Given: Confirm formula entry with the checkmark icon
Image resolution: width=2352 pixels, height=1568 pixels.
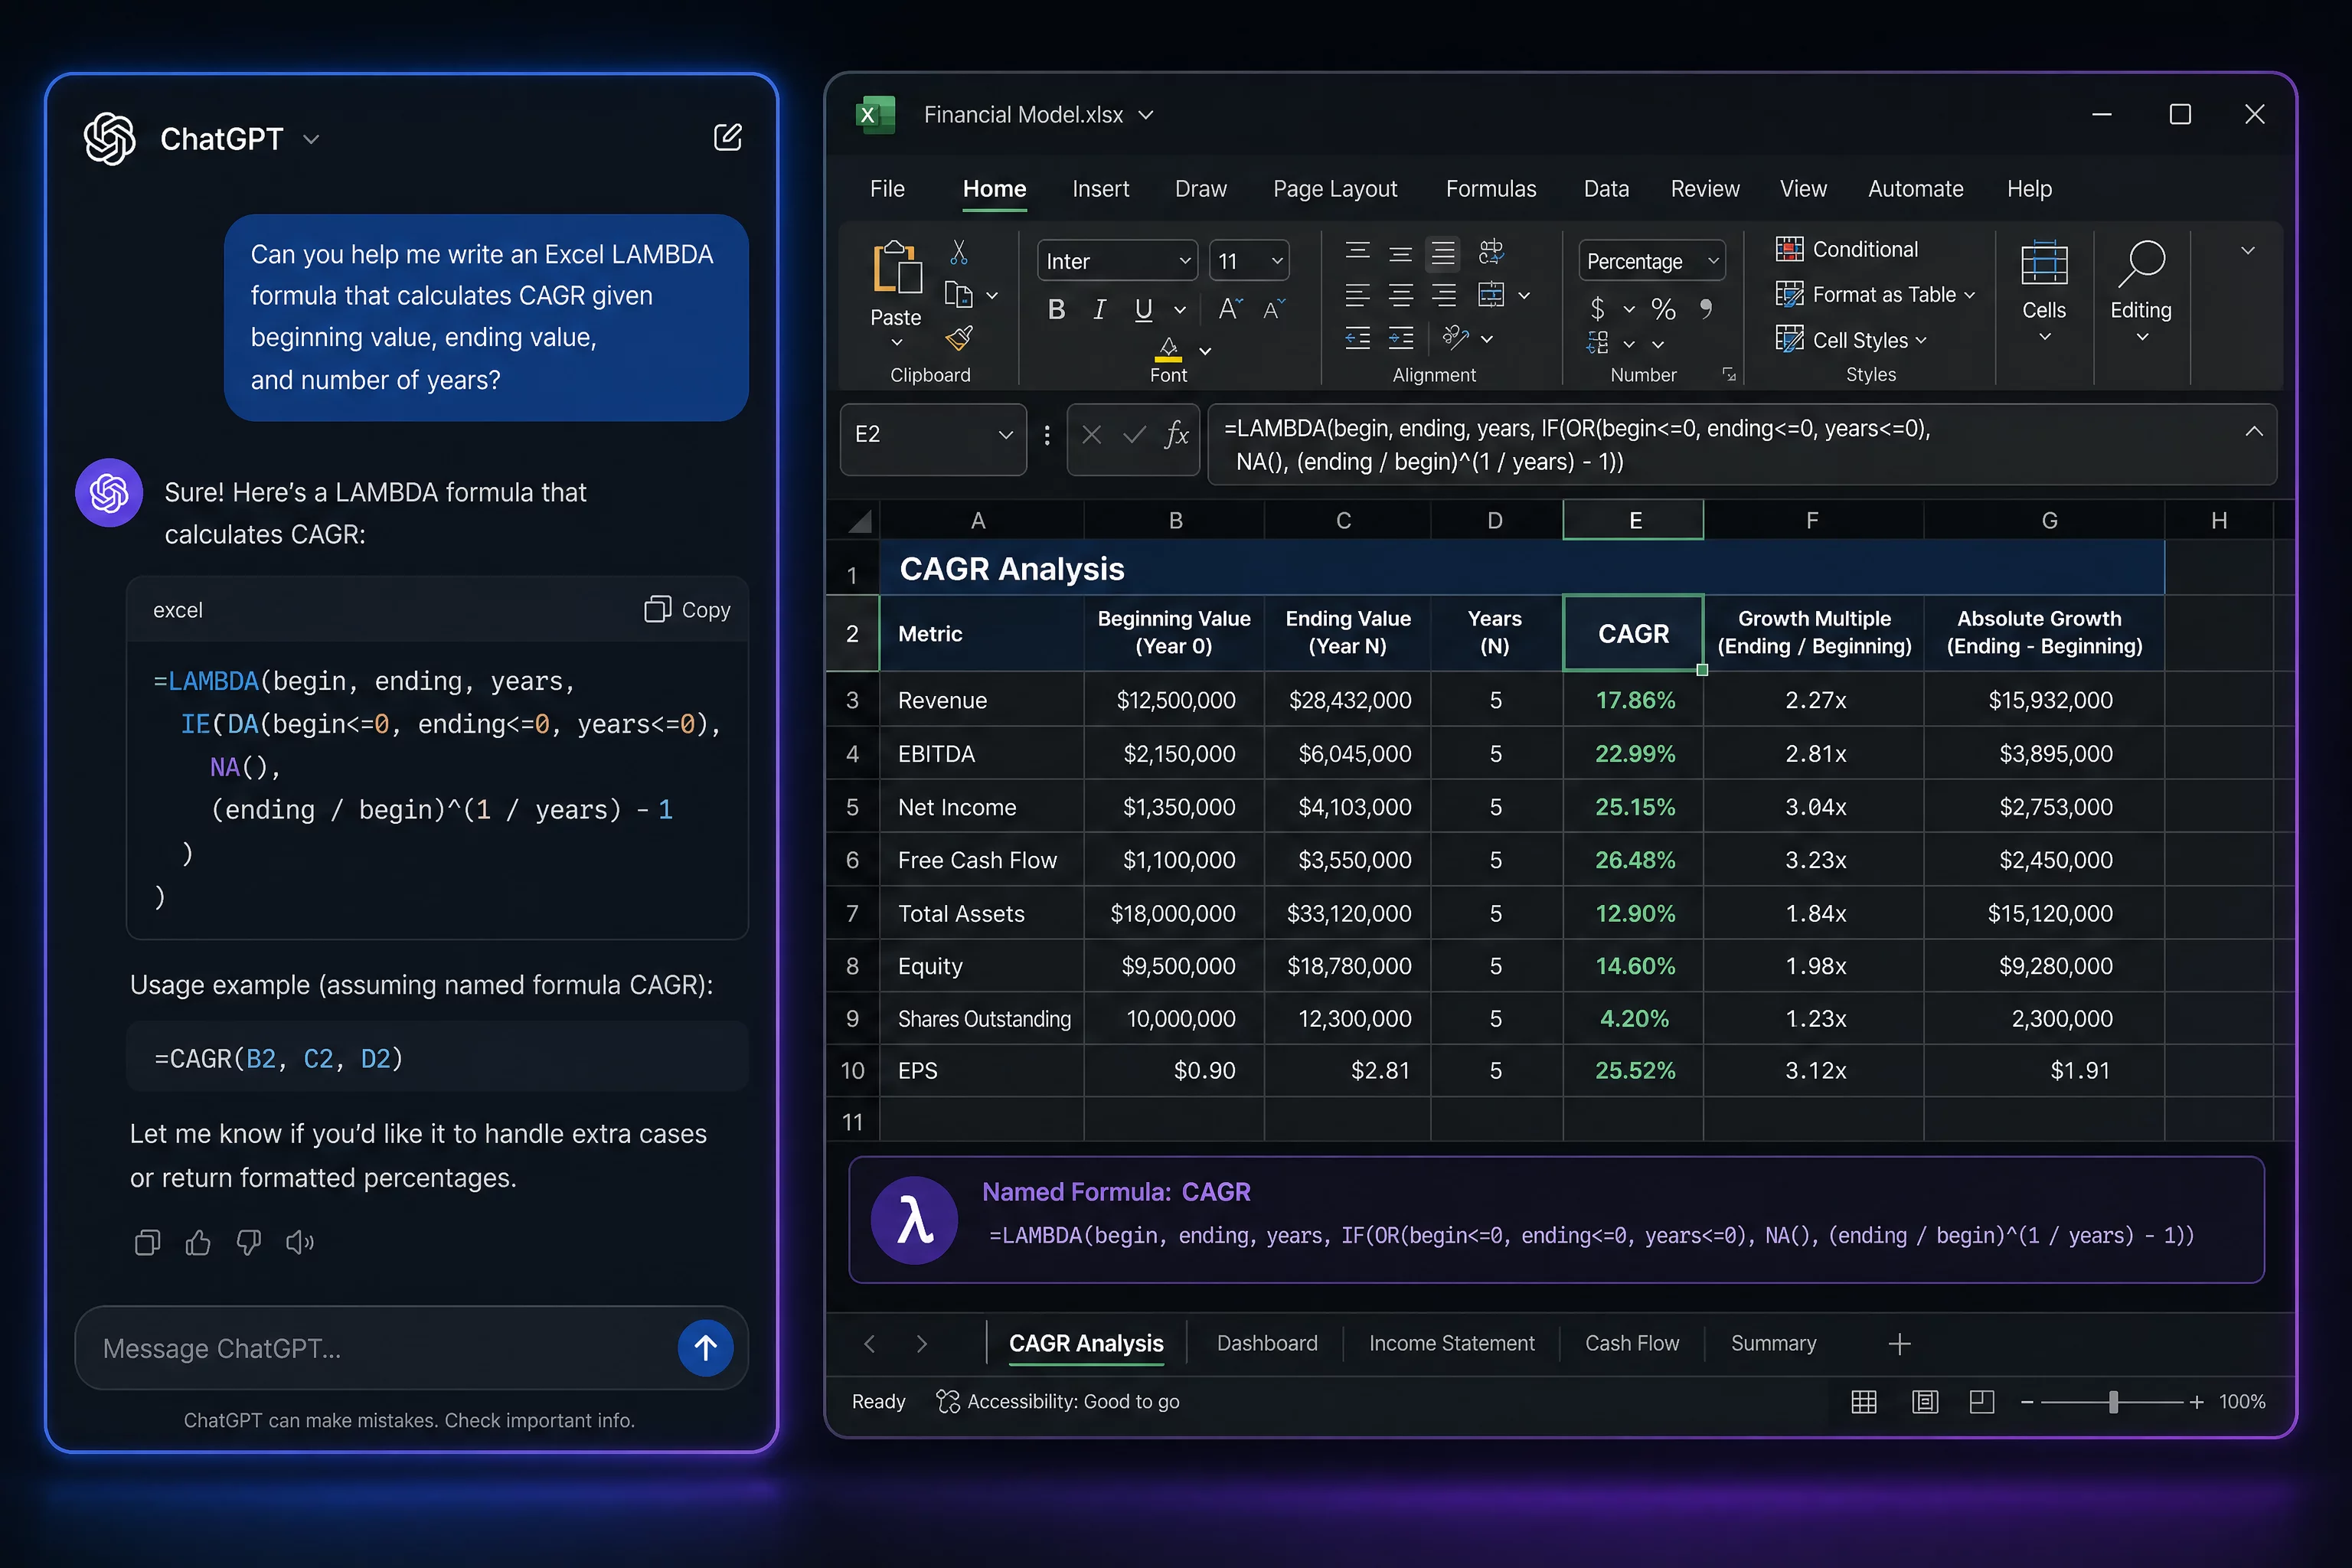Looking at the screenshot, I should [x=1134, y=435].
